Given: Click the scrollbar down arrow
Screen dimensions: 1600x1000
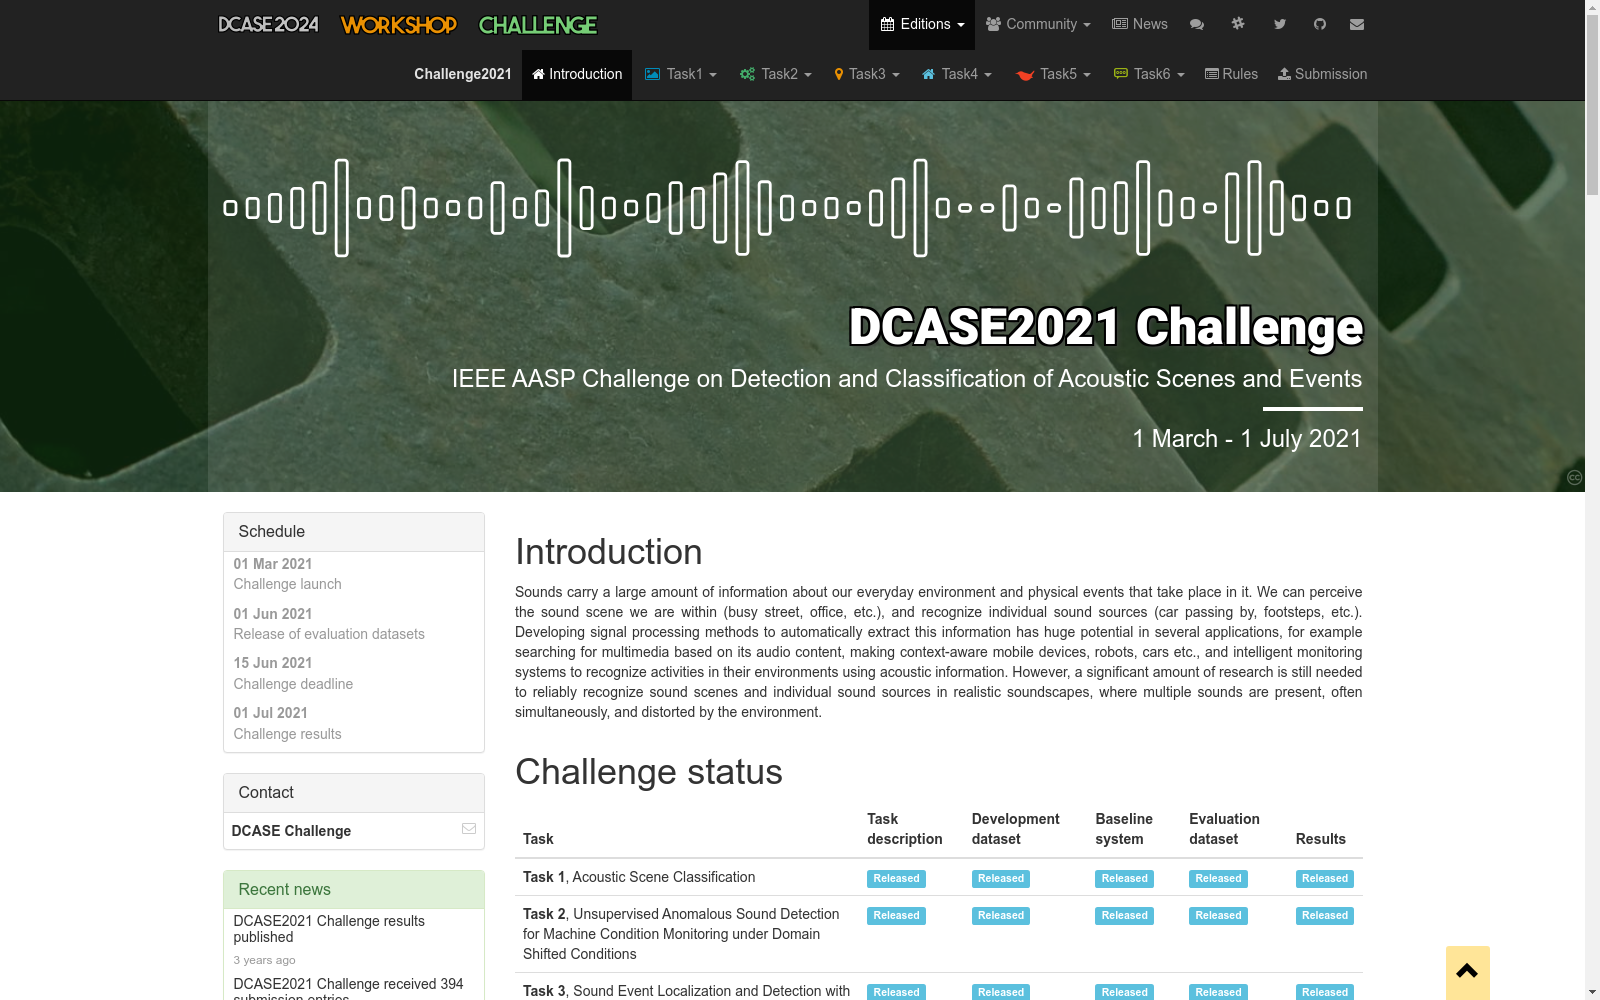Looking at the screenshot, I should [1592, 992].
